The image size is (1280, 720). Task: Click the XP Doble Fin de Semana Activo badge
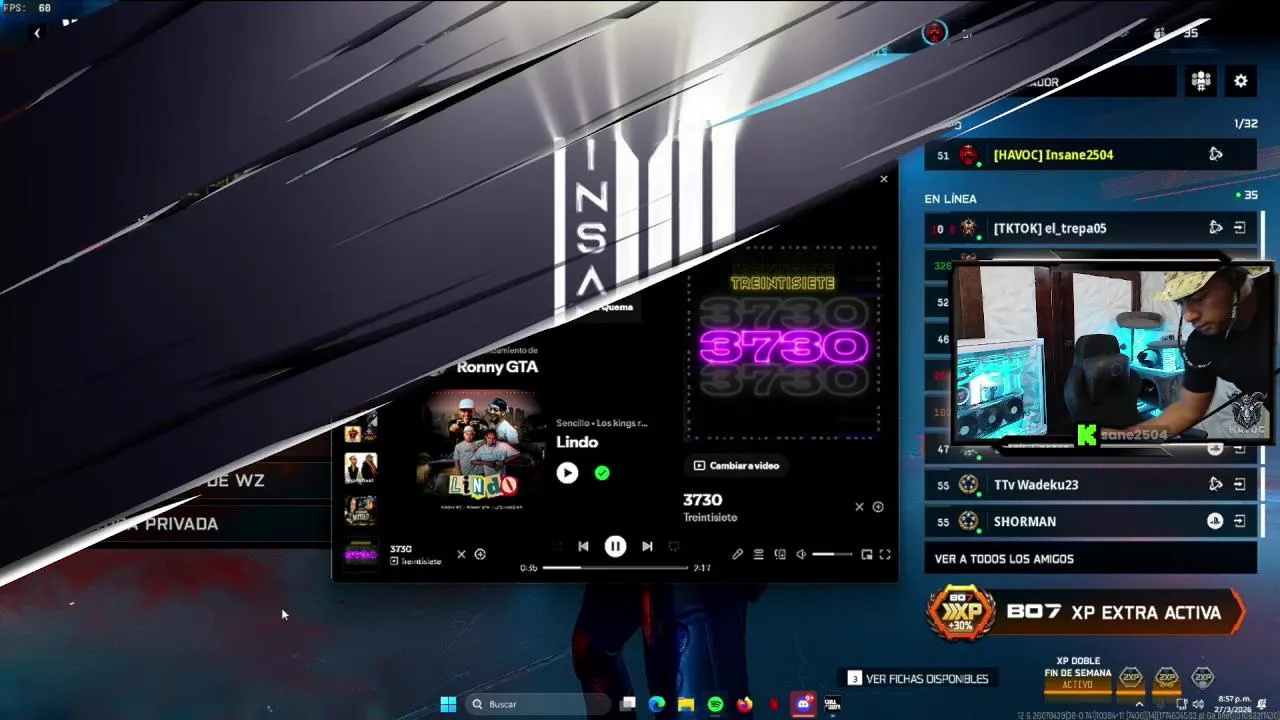pos(1077,673)
